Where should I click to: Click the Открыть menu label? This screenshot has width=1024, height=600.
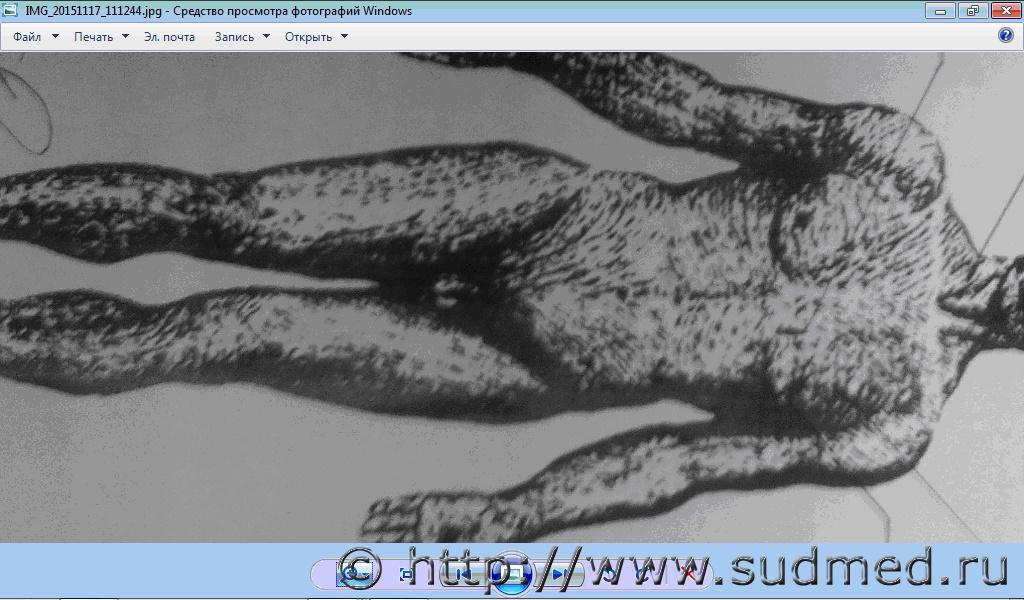308,37
